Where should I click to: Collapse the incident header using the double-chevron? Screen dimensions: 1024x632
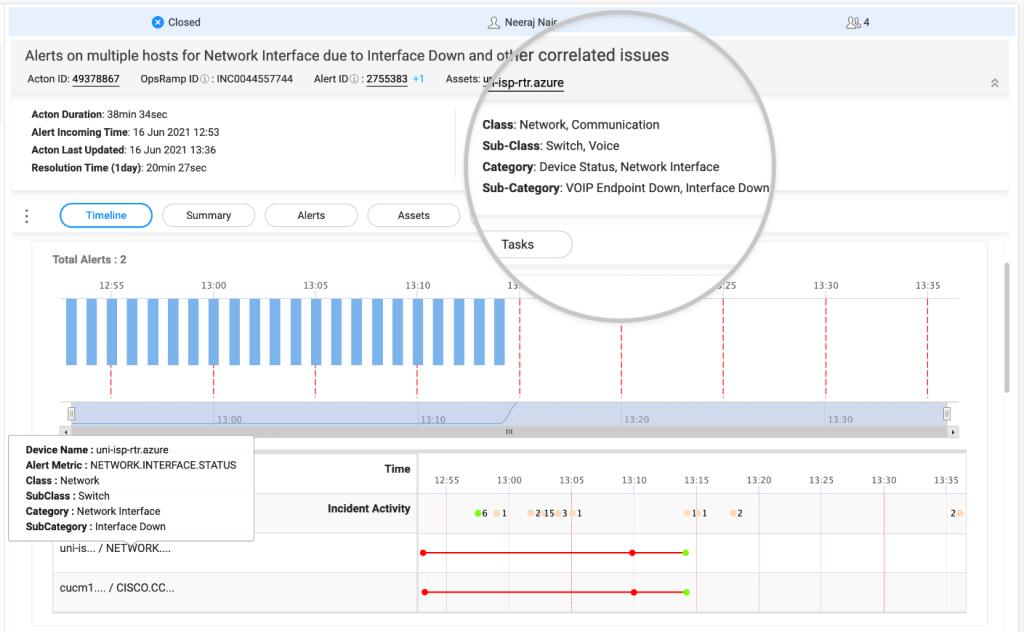point(994,83)
